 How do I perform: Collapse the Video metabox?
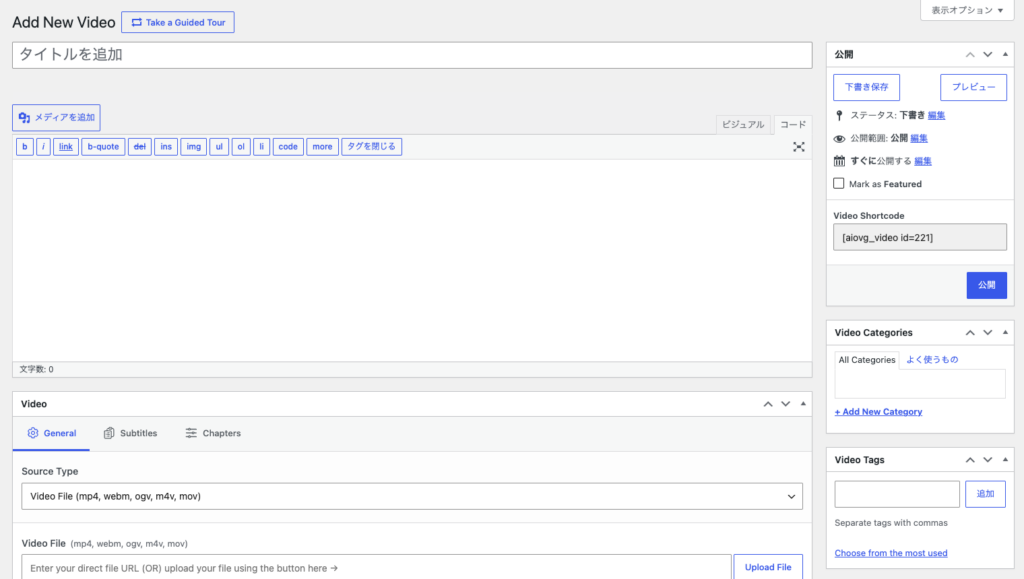[x=803, y=404]
